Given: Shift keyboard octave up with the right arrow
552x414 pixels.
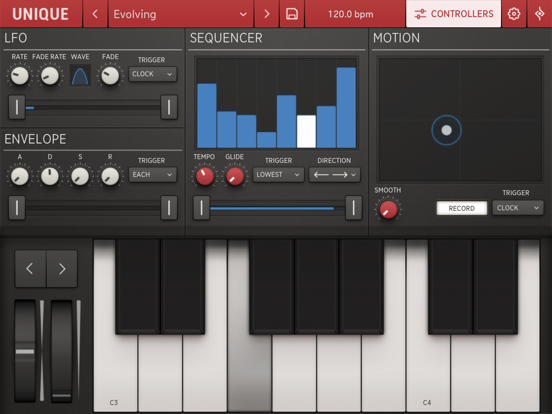Looking at the screenshot, I should pos(62,269).
